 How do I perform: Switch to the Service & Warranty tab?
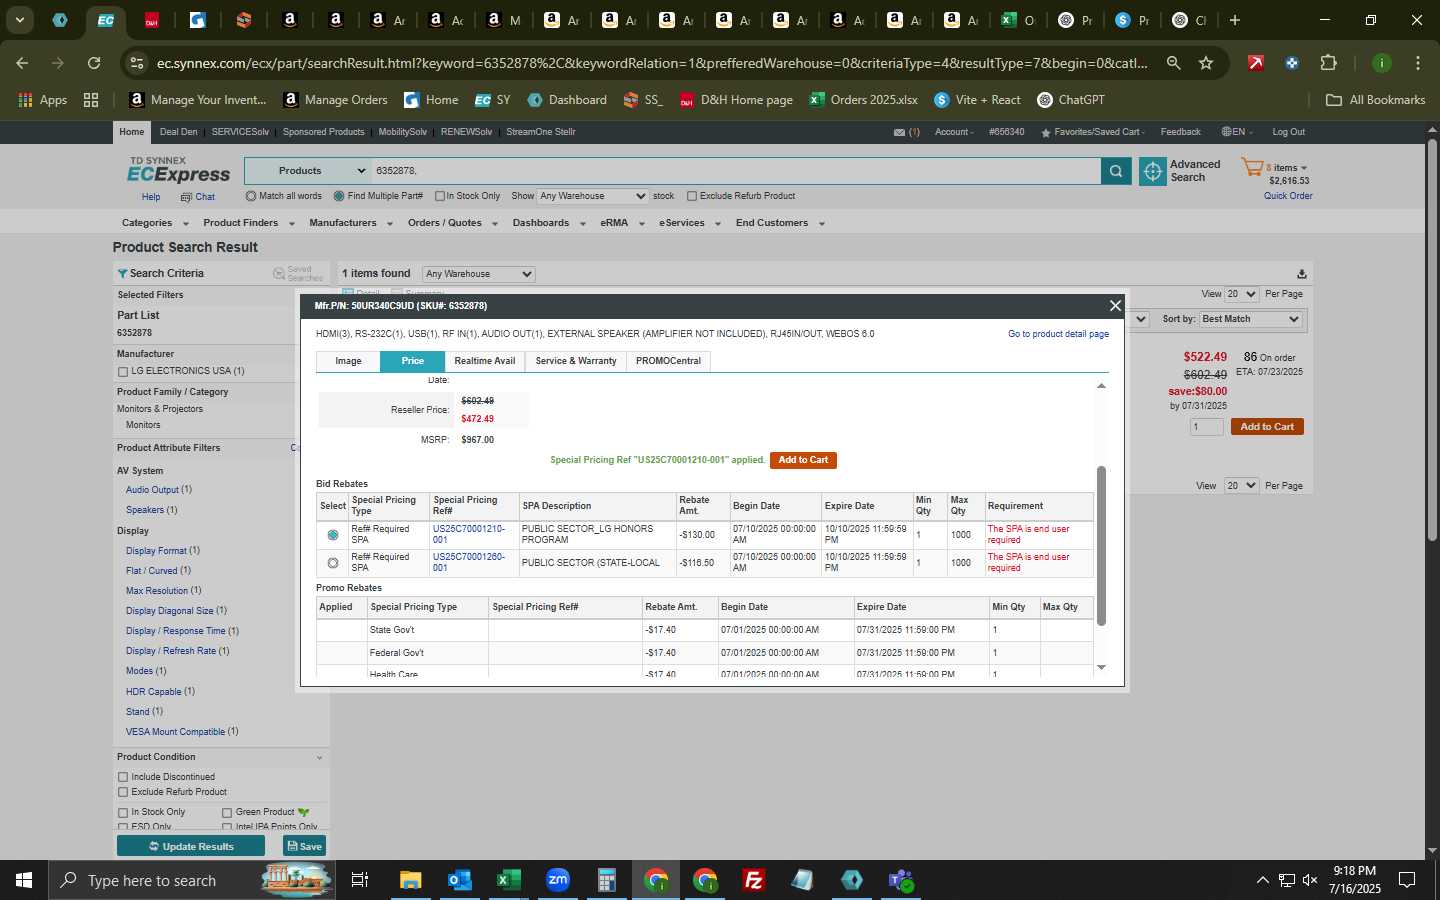pyautogui.click(x=576, y=361)
